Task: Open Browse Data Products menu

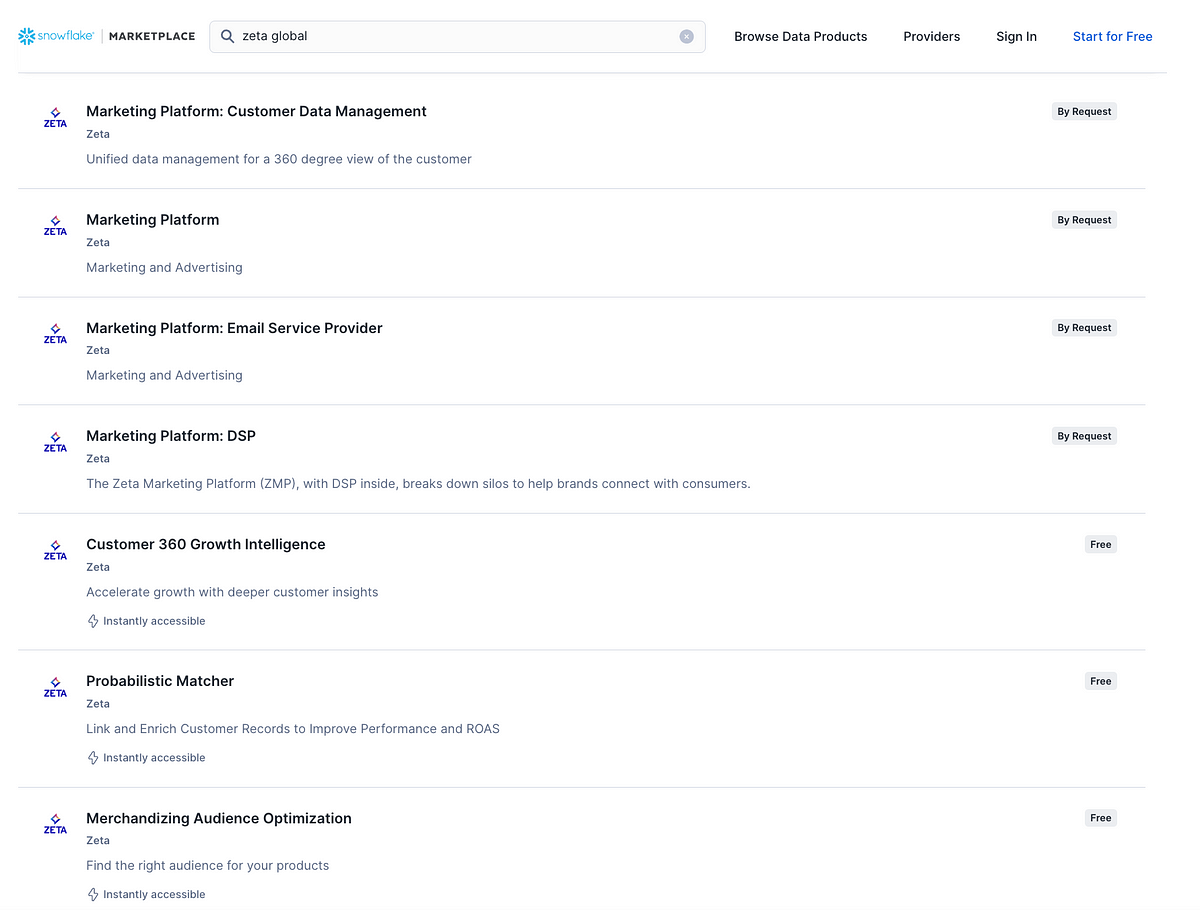Action: tap(801, 36)
